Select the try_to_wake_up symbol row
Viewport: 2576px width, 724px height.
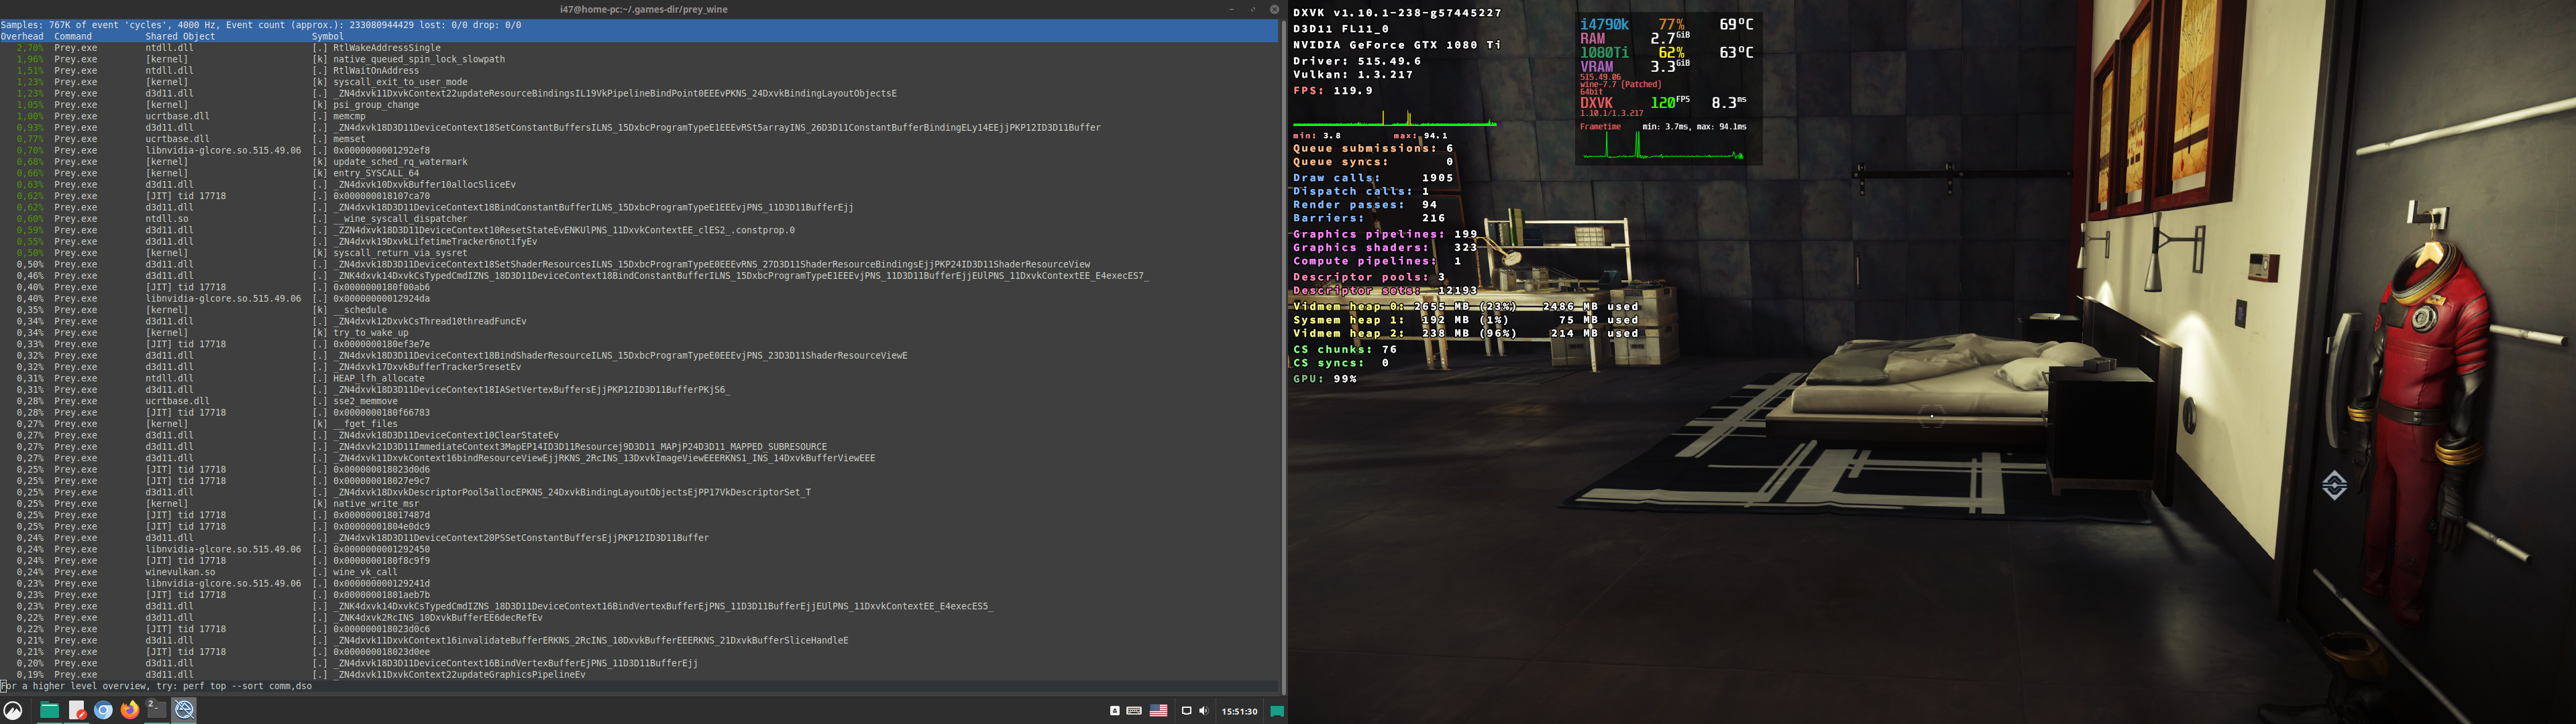(x=640, y=333)
